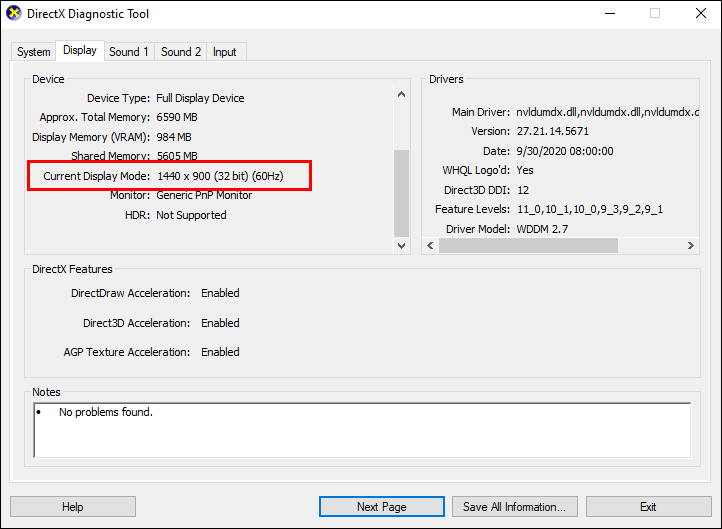The image size is (722, 529).
Task: Click the 'Generic PnP Monitor' value
Action: click(204, 195)
